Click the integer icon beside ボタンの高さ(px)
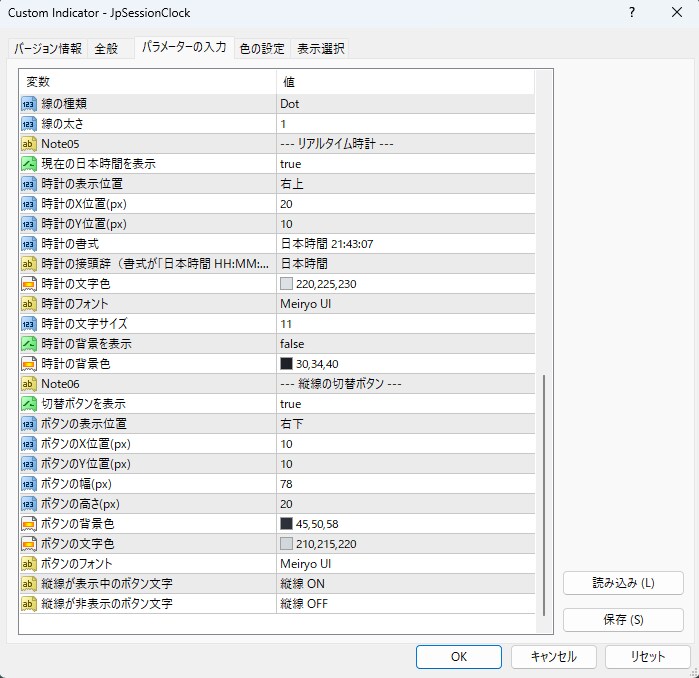Screen dimensions: 699x678 click(x=29, y=504)
